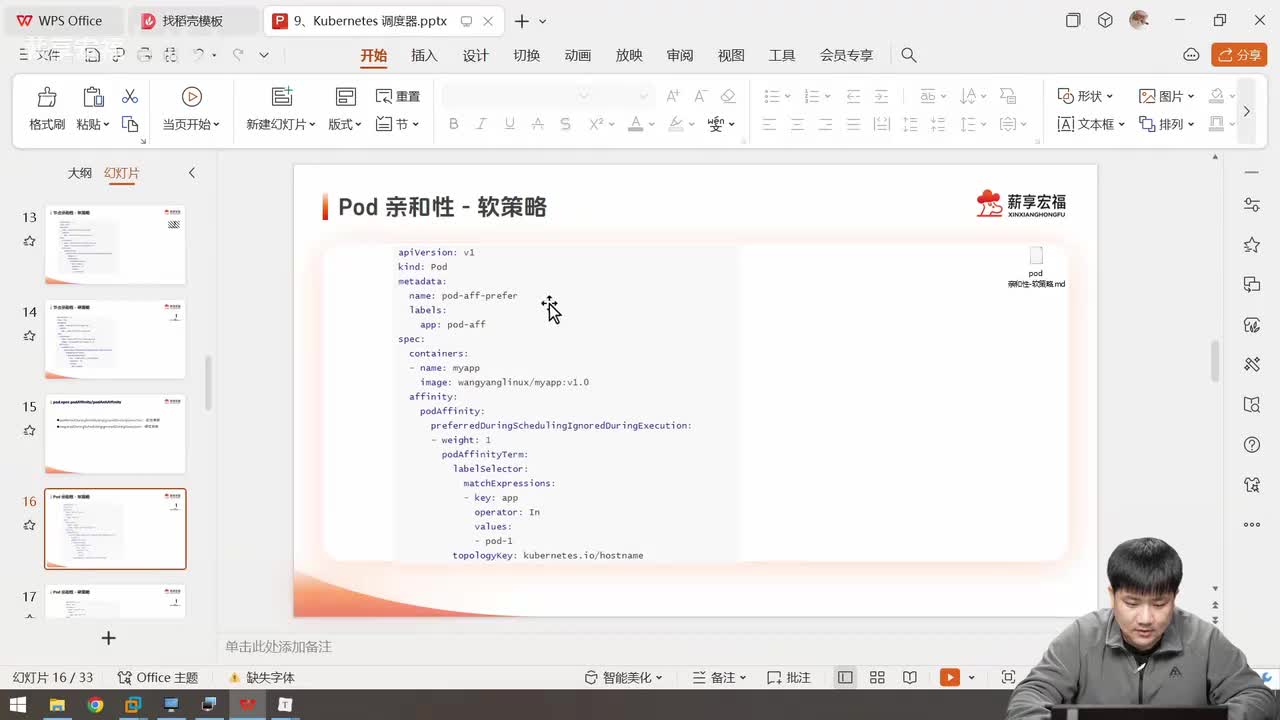This screenshot has width=1280, height=720.
Task: Click the missing fonts (缺失字体) warning
Action: [x=261, y=678]
